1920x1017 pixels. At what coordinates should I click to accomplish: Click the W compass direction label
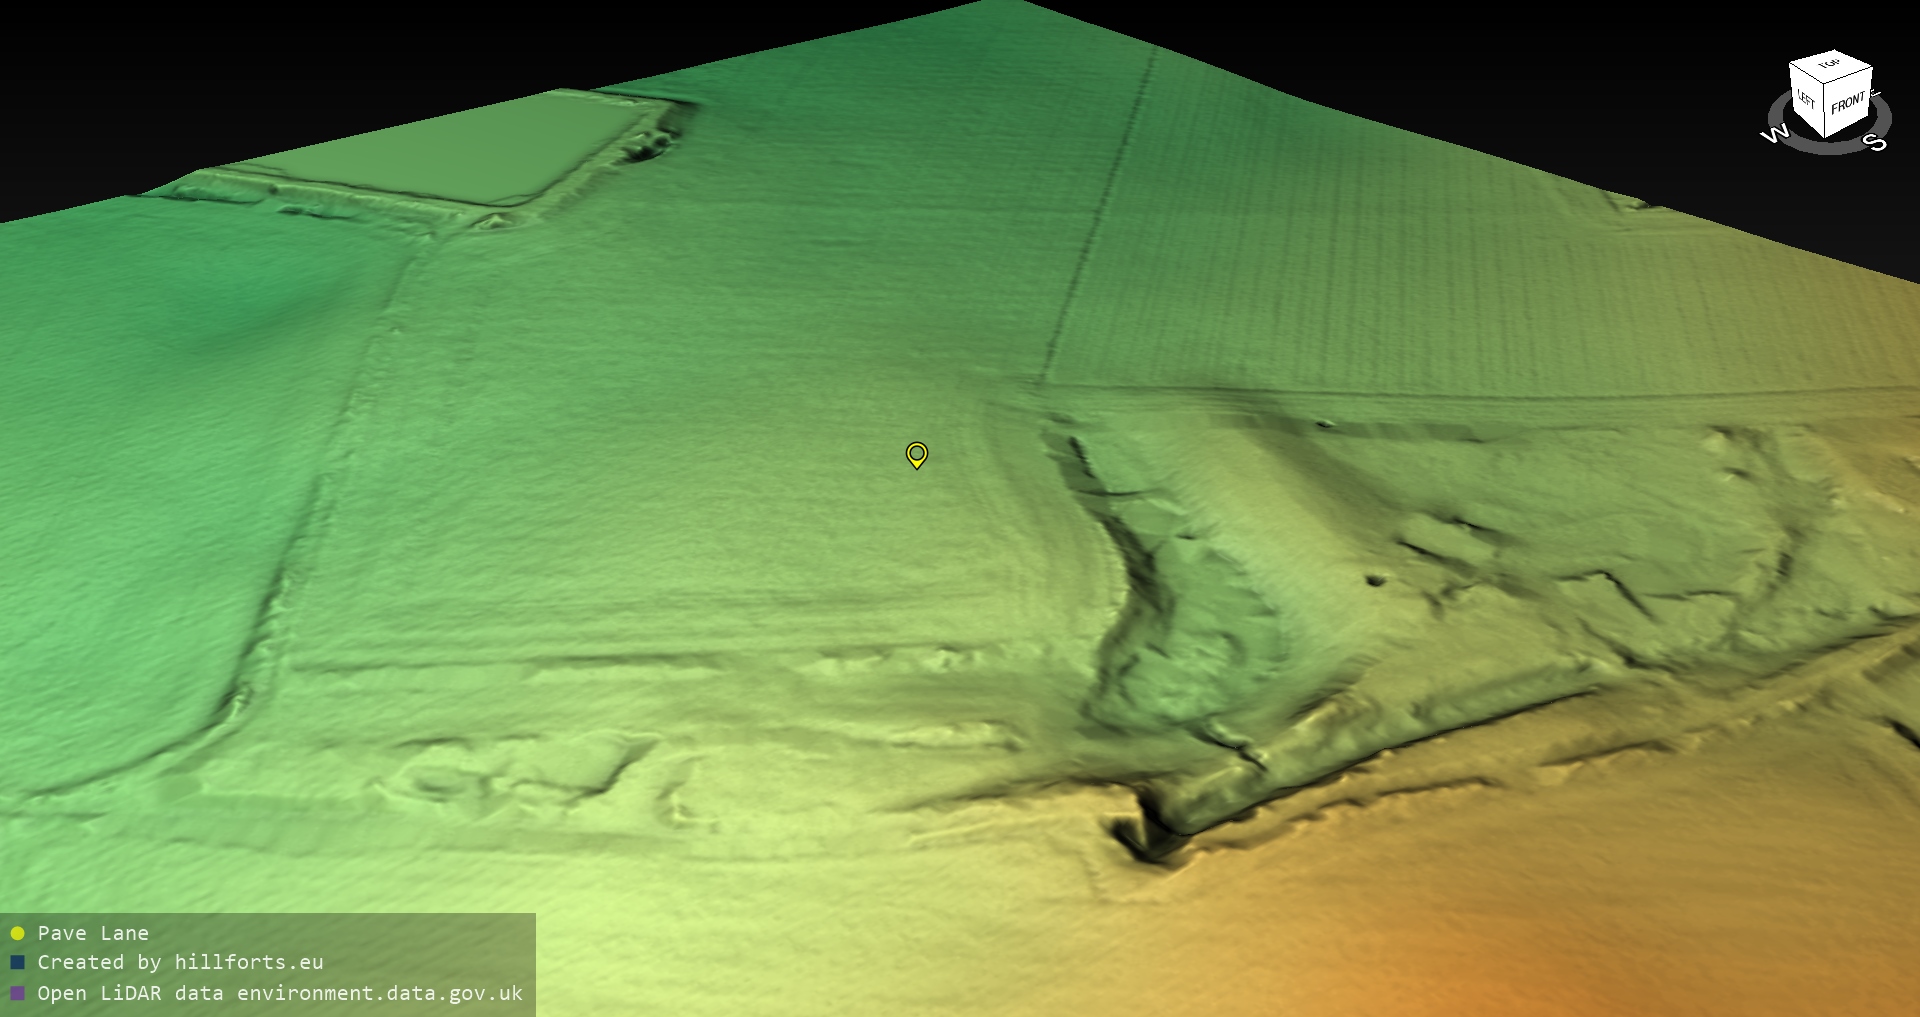pyautogui.click(x=1775, y=134)
